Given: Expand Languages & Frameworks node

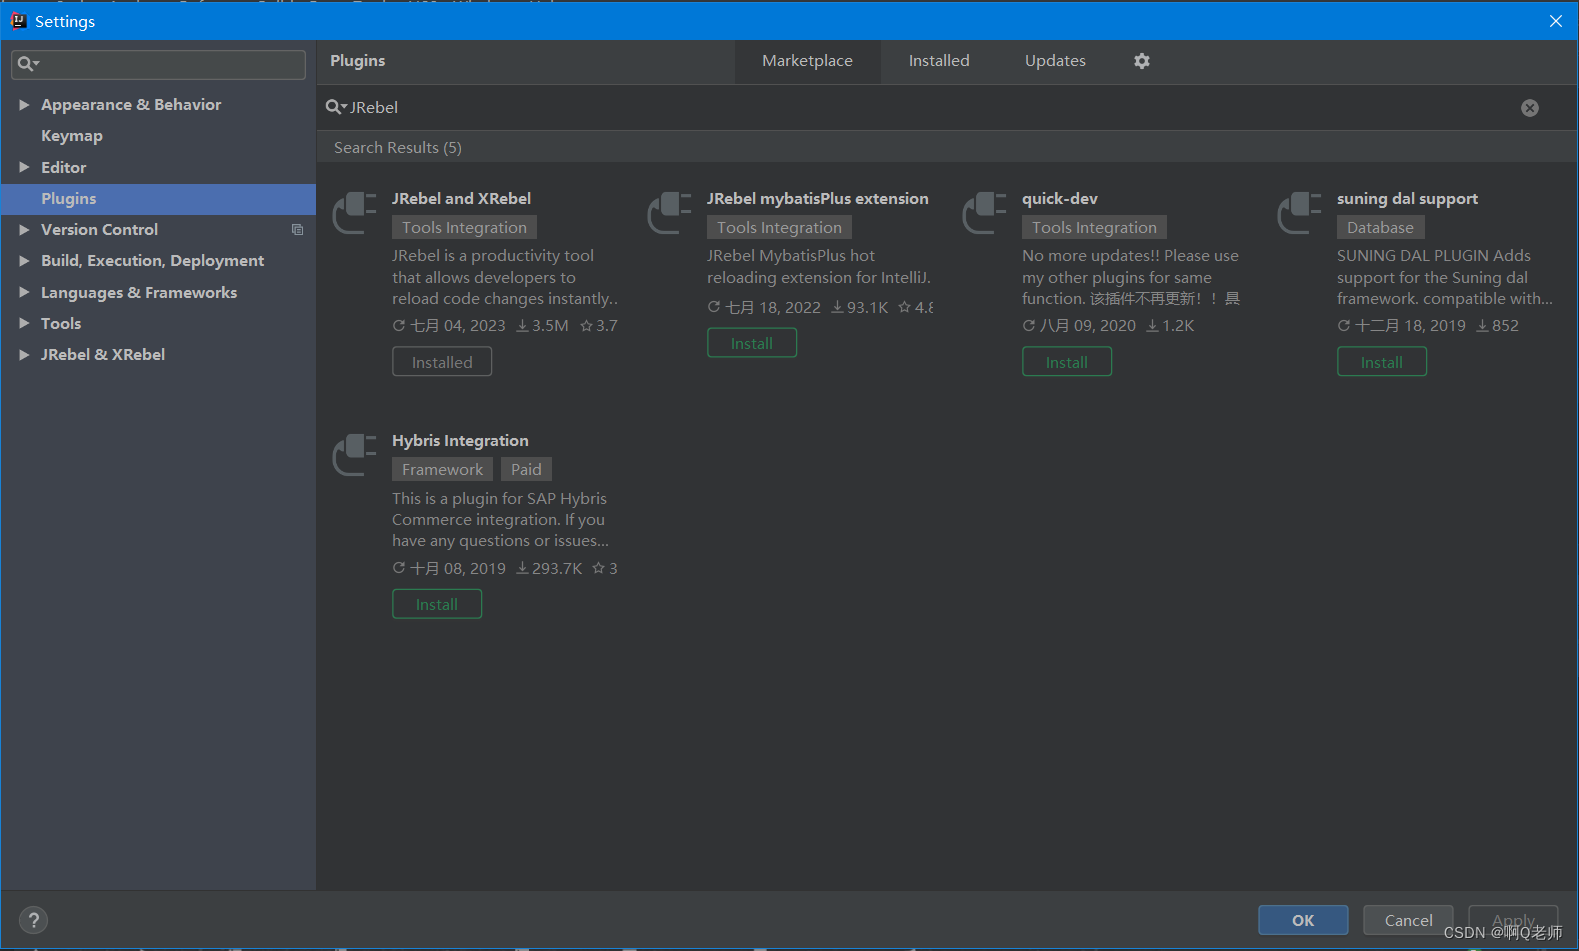Looking at the screenshot, I should (24, 292).
